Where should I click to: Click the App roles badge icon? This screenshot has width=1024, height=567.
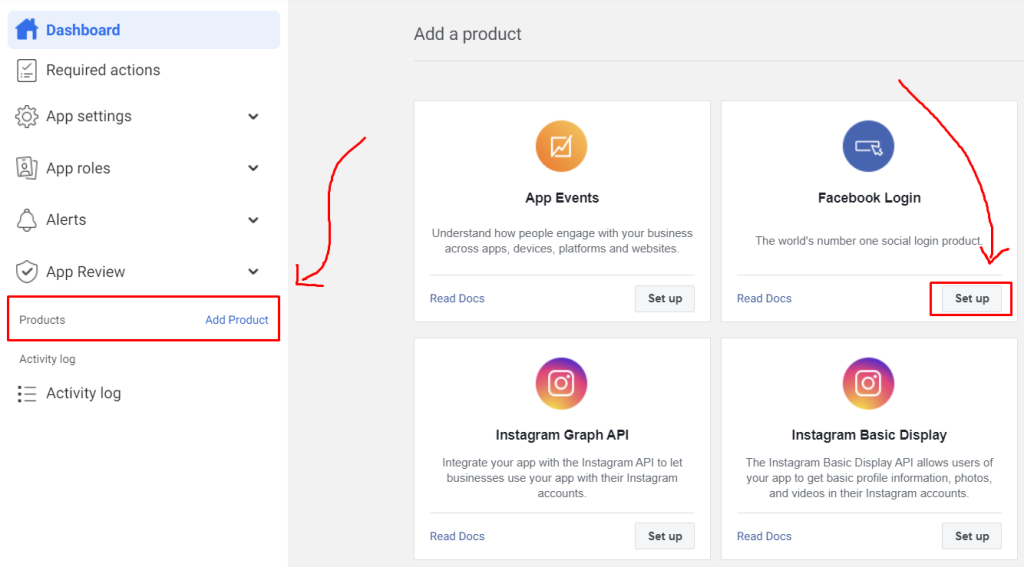(27, 168)
